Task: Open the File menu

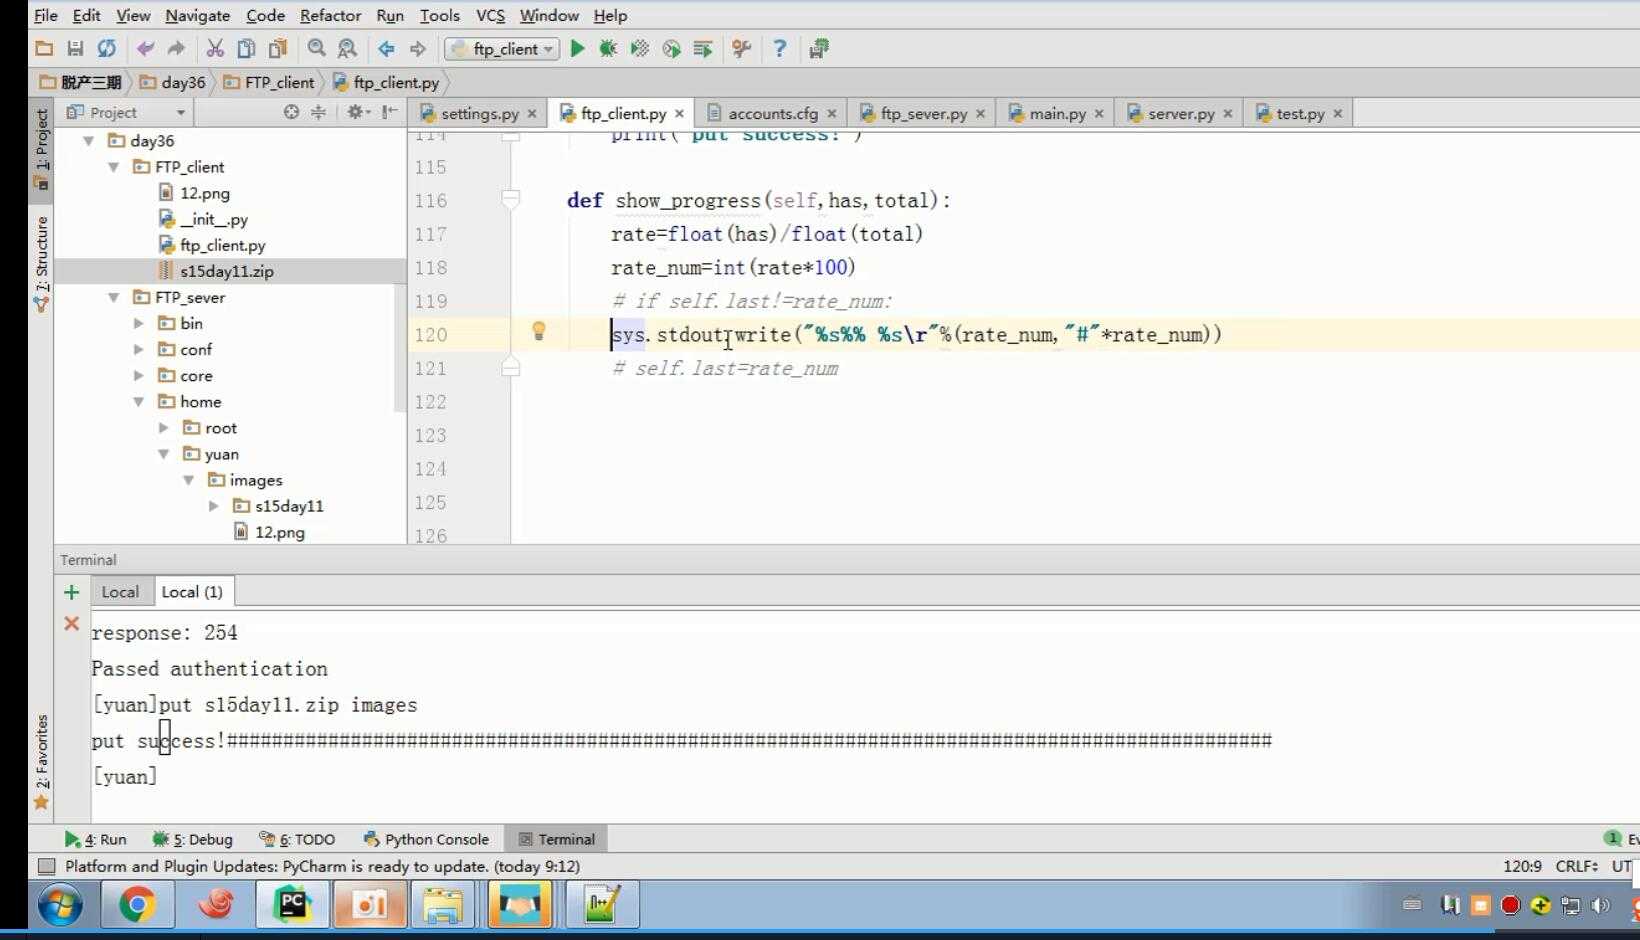Action: 46,15
